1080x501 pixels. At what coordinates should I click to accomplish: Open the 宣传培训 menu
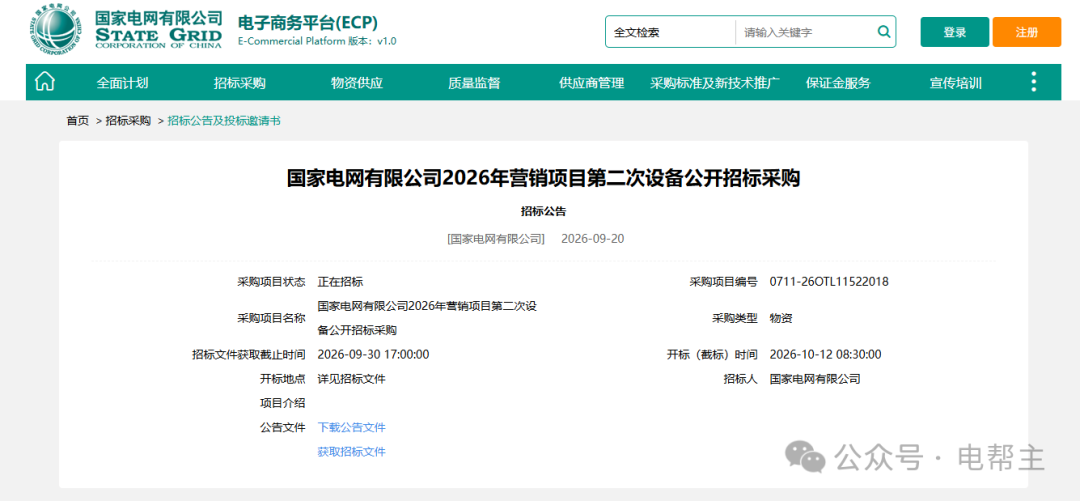[x=956, y=83]
